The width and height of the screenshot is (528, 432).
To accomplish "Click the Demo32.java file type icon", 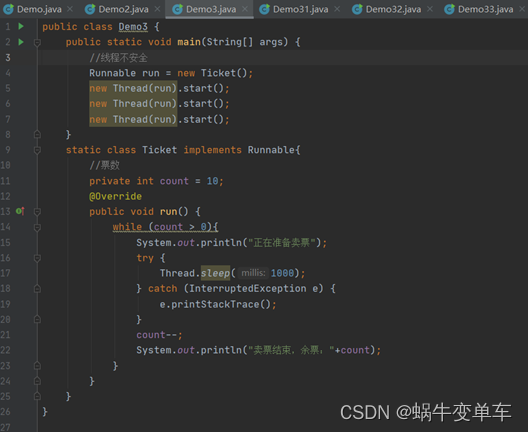I will tap(357, 9).
